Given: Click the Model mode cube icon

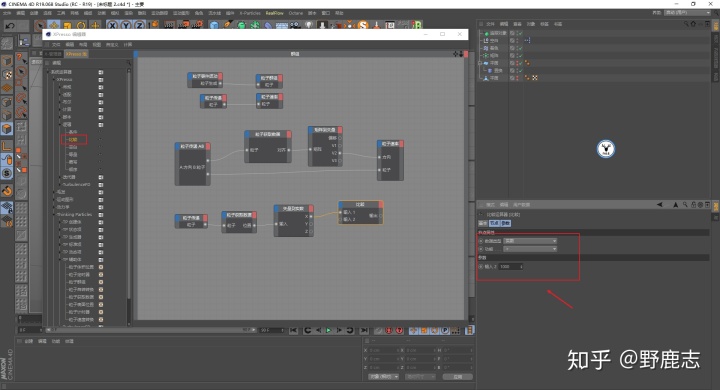Looking at the screenshot, I should 7,61.
